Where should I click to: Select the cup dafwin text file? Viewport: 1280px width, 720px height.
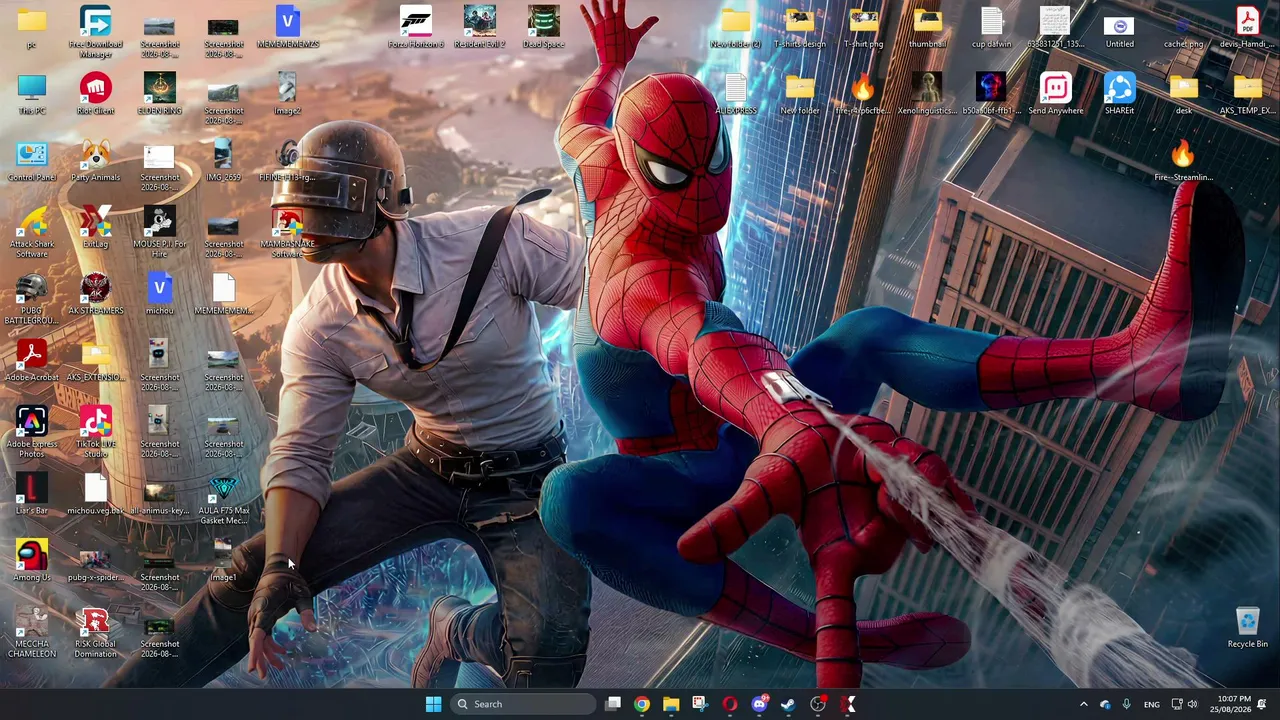pos(991,28)
